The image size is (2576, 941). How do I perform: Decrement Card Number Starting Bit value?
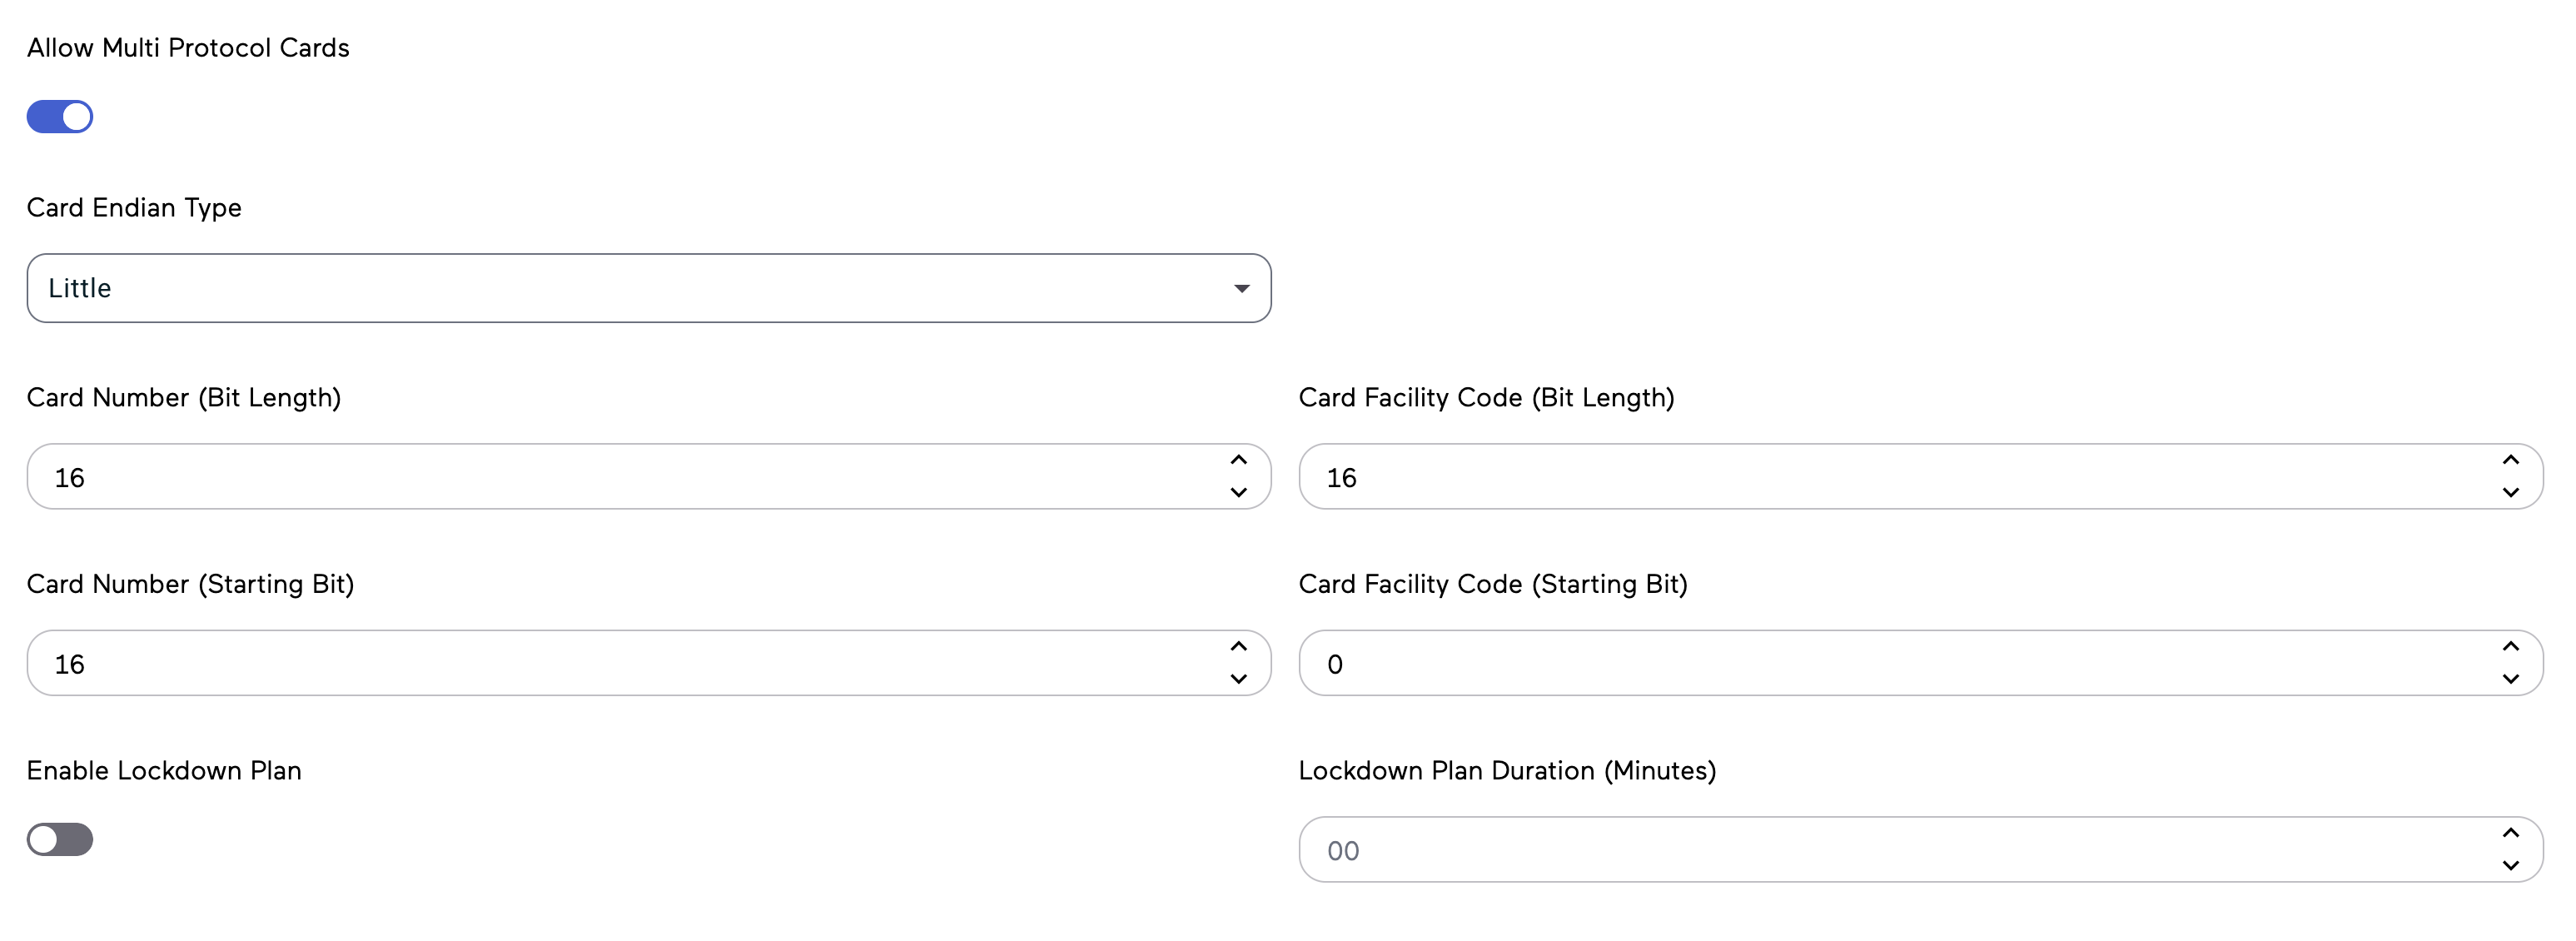[x=1237, y=679]
